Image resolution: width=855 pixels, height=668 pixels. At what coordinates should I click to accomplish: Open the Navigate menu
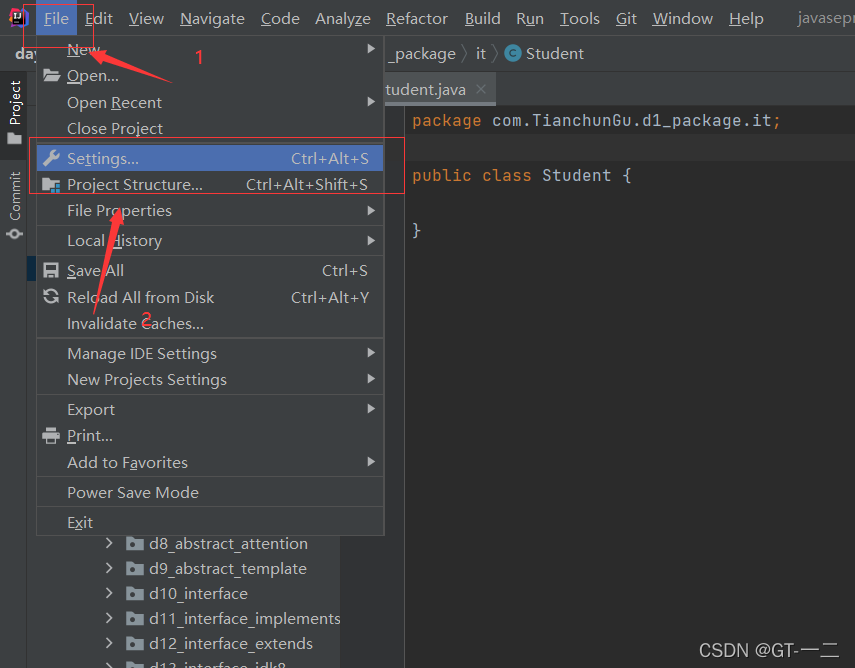(212, 19)
